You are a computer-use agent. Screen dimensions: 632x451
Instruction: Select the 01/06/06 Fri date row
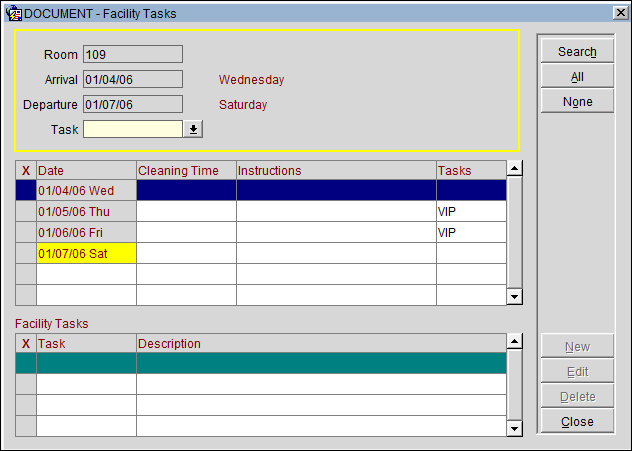pyautogui.click(x=86, y=232)
